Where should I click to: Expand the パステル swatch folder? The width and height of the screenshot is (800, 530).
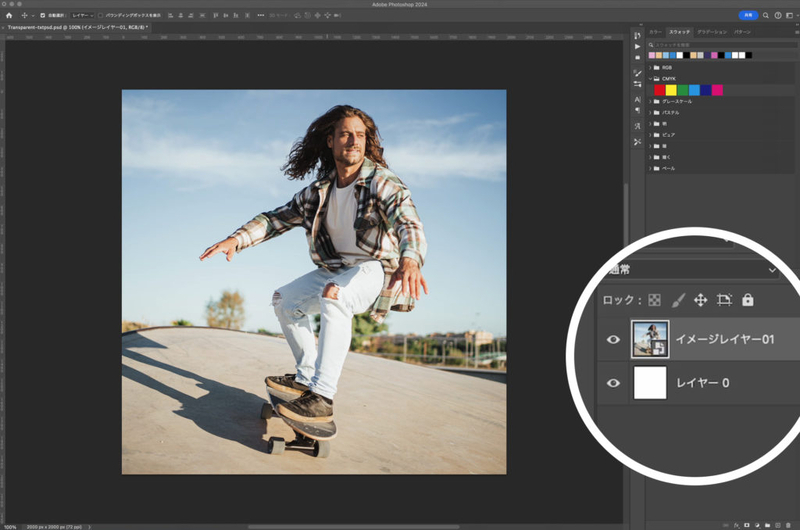pyautogui.click(x=651, y=112)
